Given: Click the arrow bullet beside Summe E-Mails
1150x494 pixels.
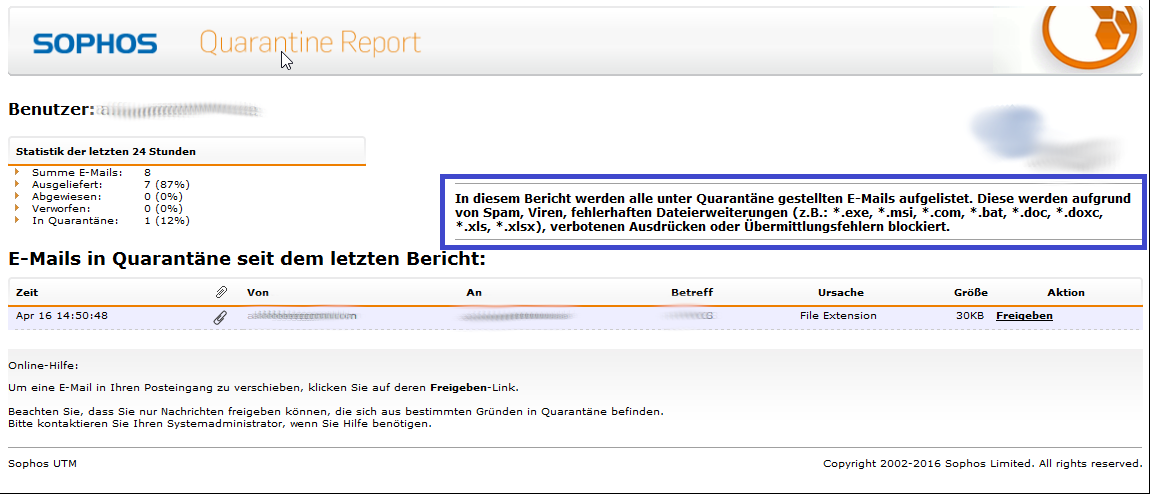Looking at the screenshot, I should coord(17,173).
